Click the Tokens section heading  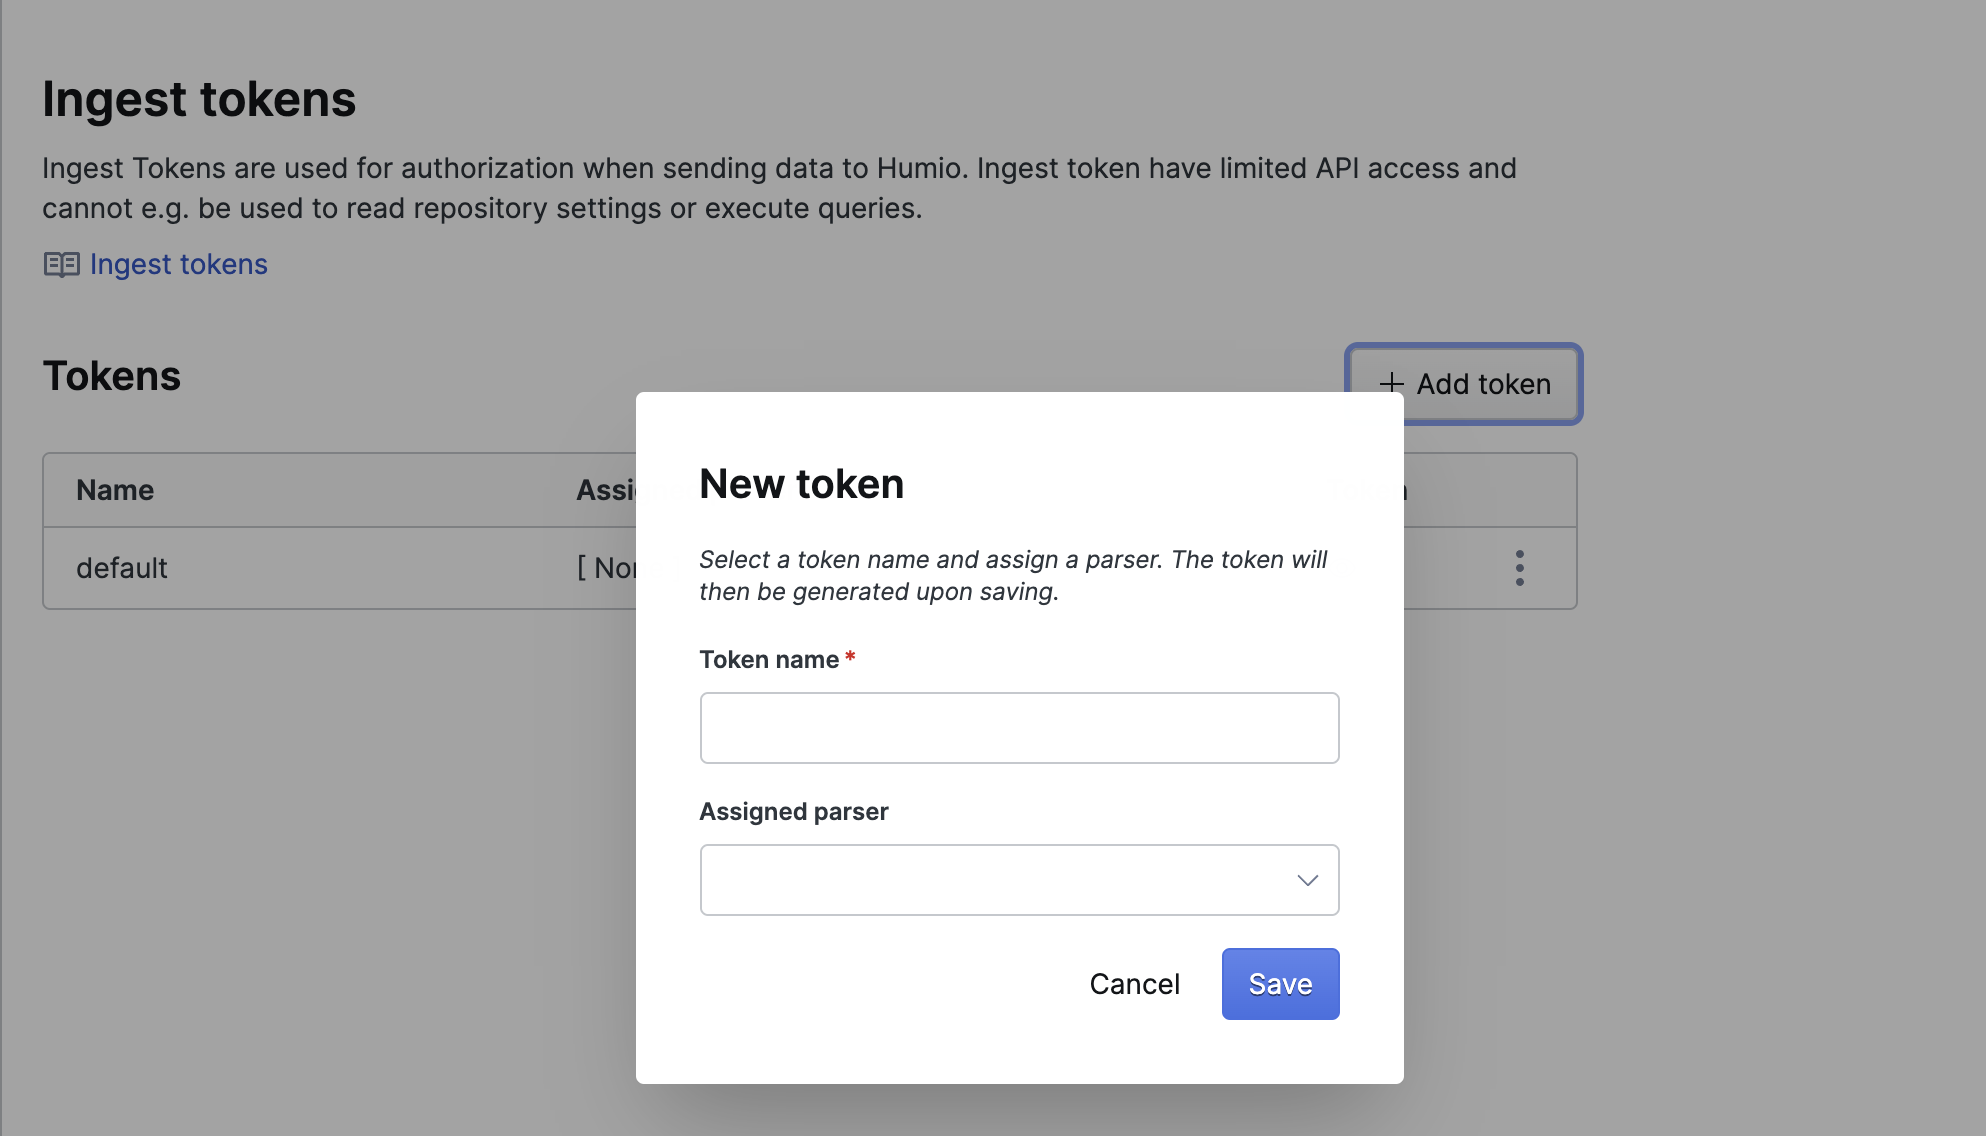tap(111, 376)
